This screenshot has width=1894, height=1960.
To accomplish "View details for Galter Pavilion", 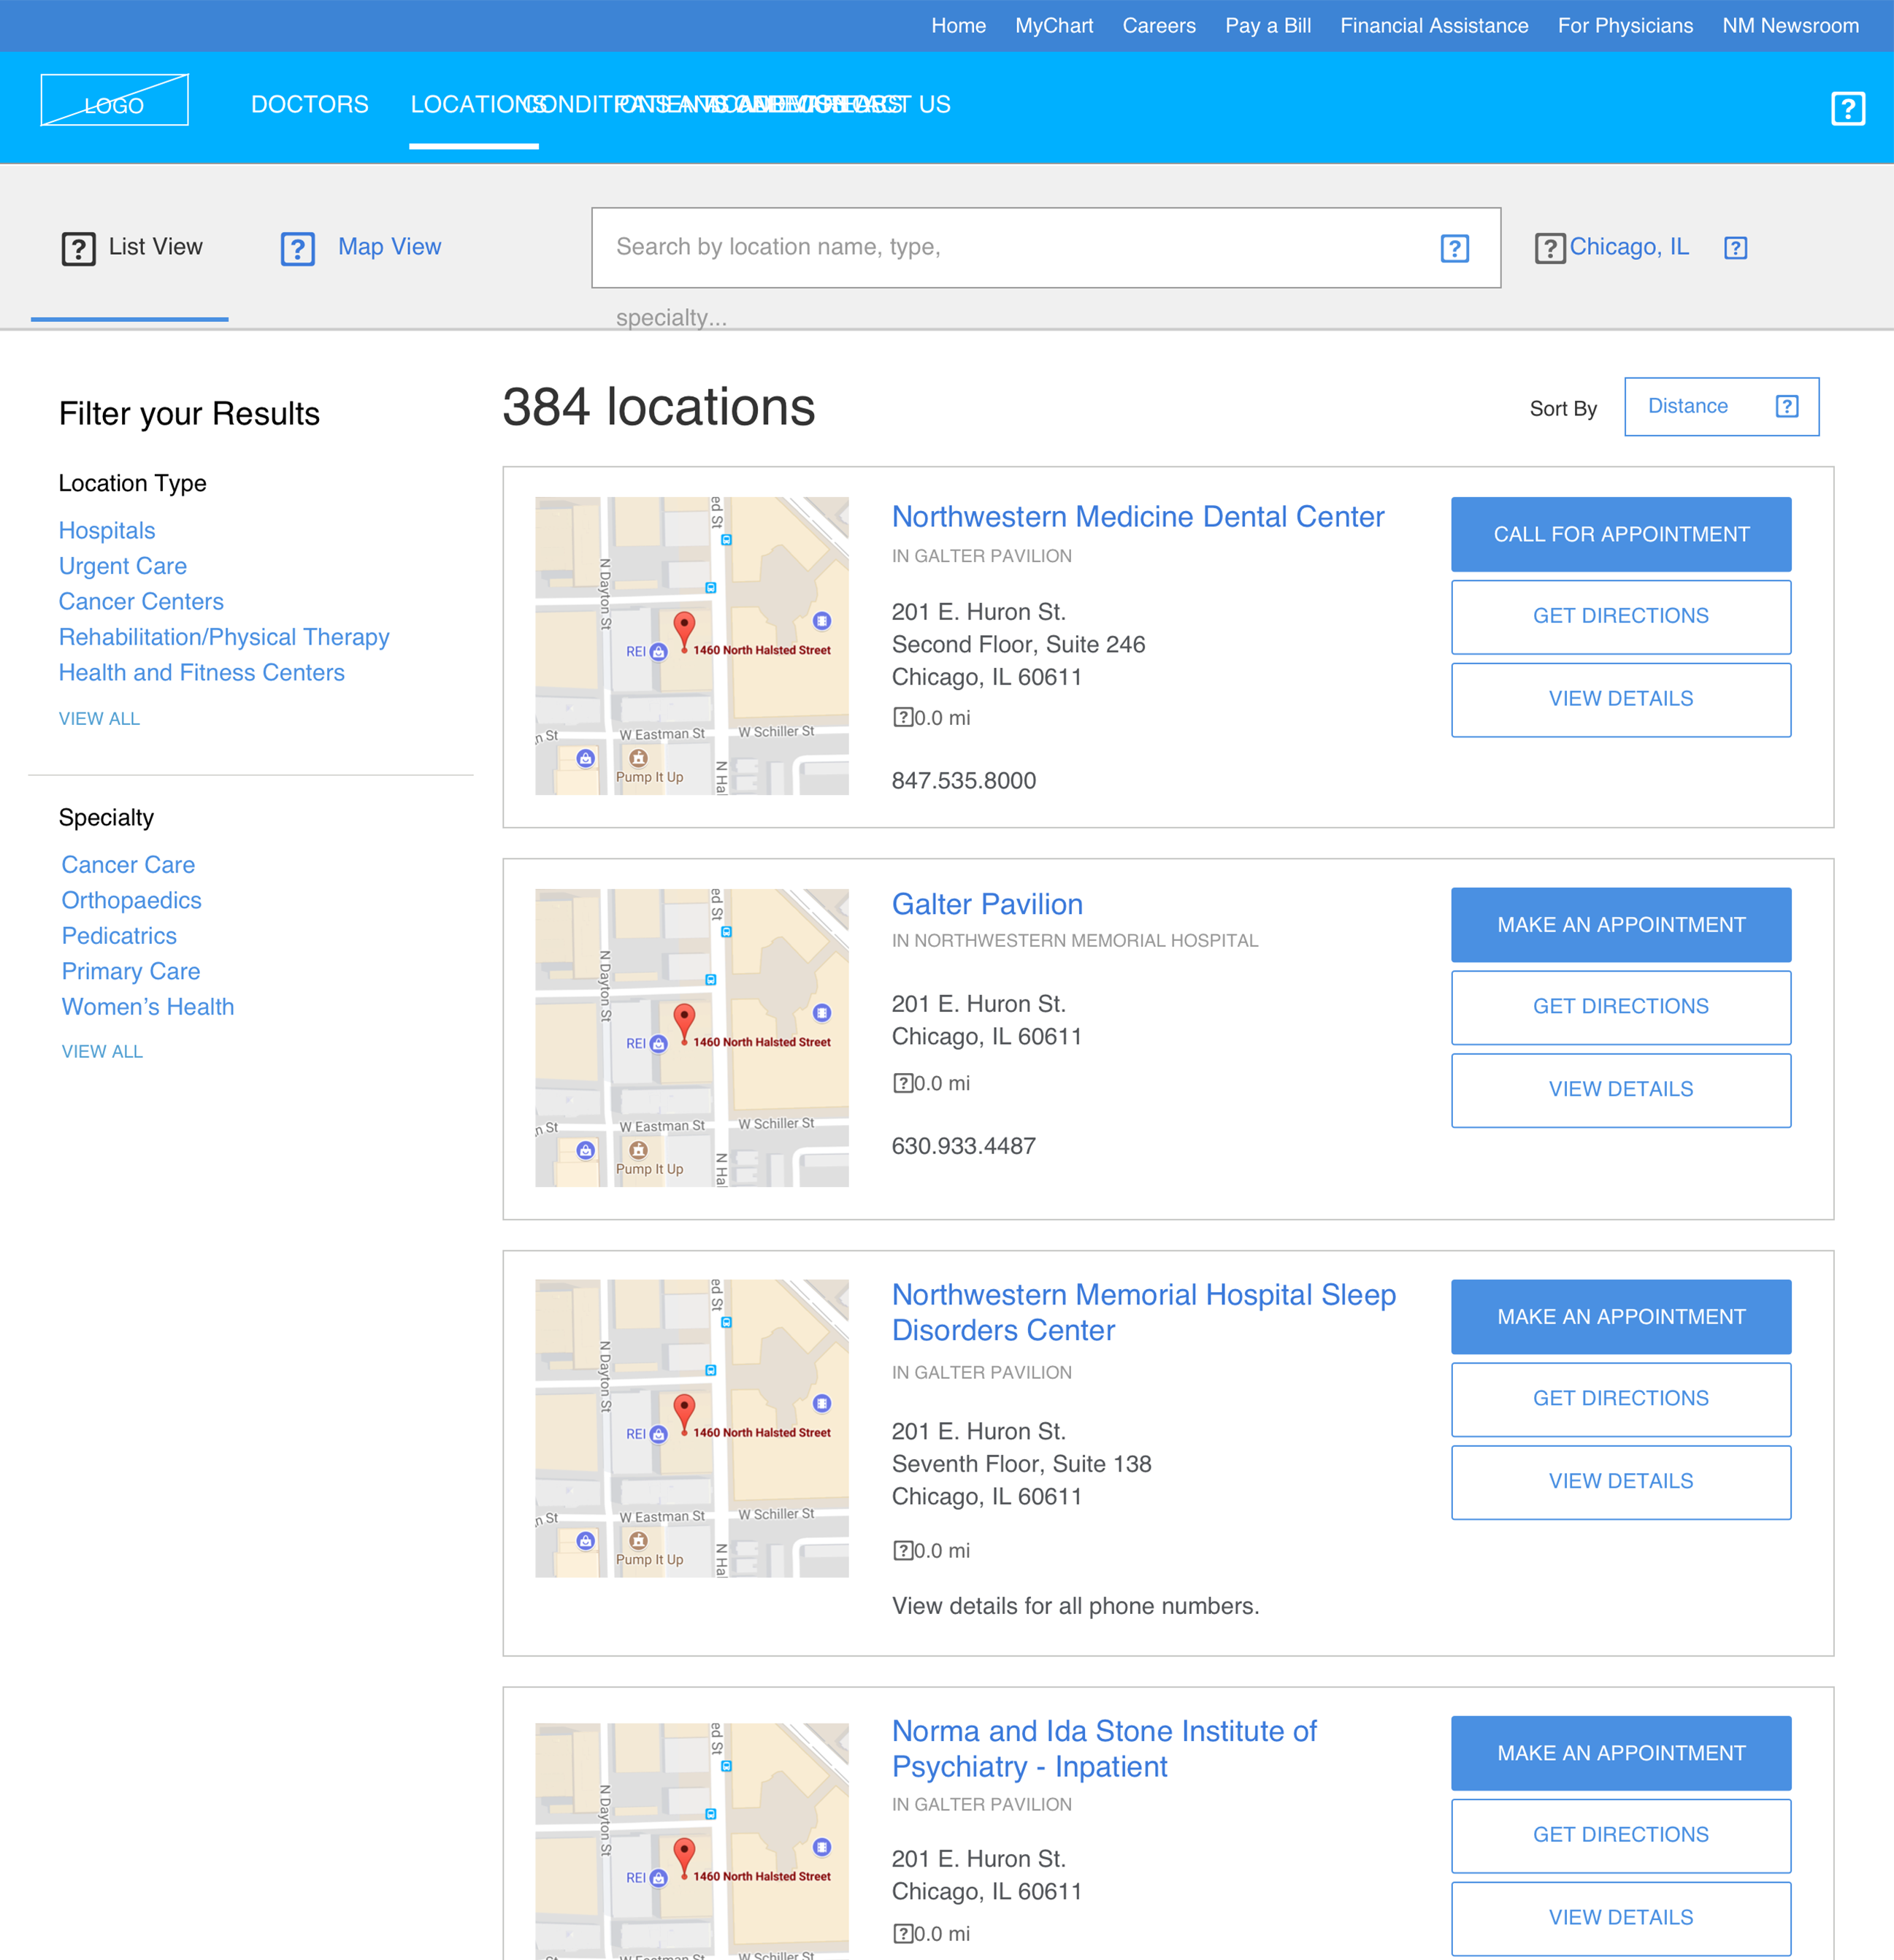I will [1621, 1090].
